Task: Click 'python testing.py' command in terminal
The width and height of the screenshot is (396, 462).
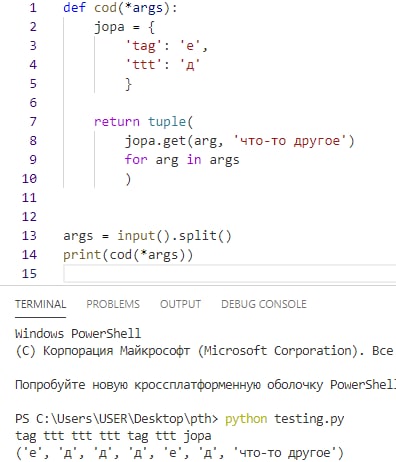Action: tap(284, 419)
